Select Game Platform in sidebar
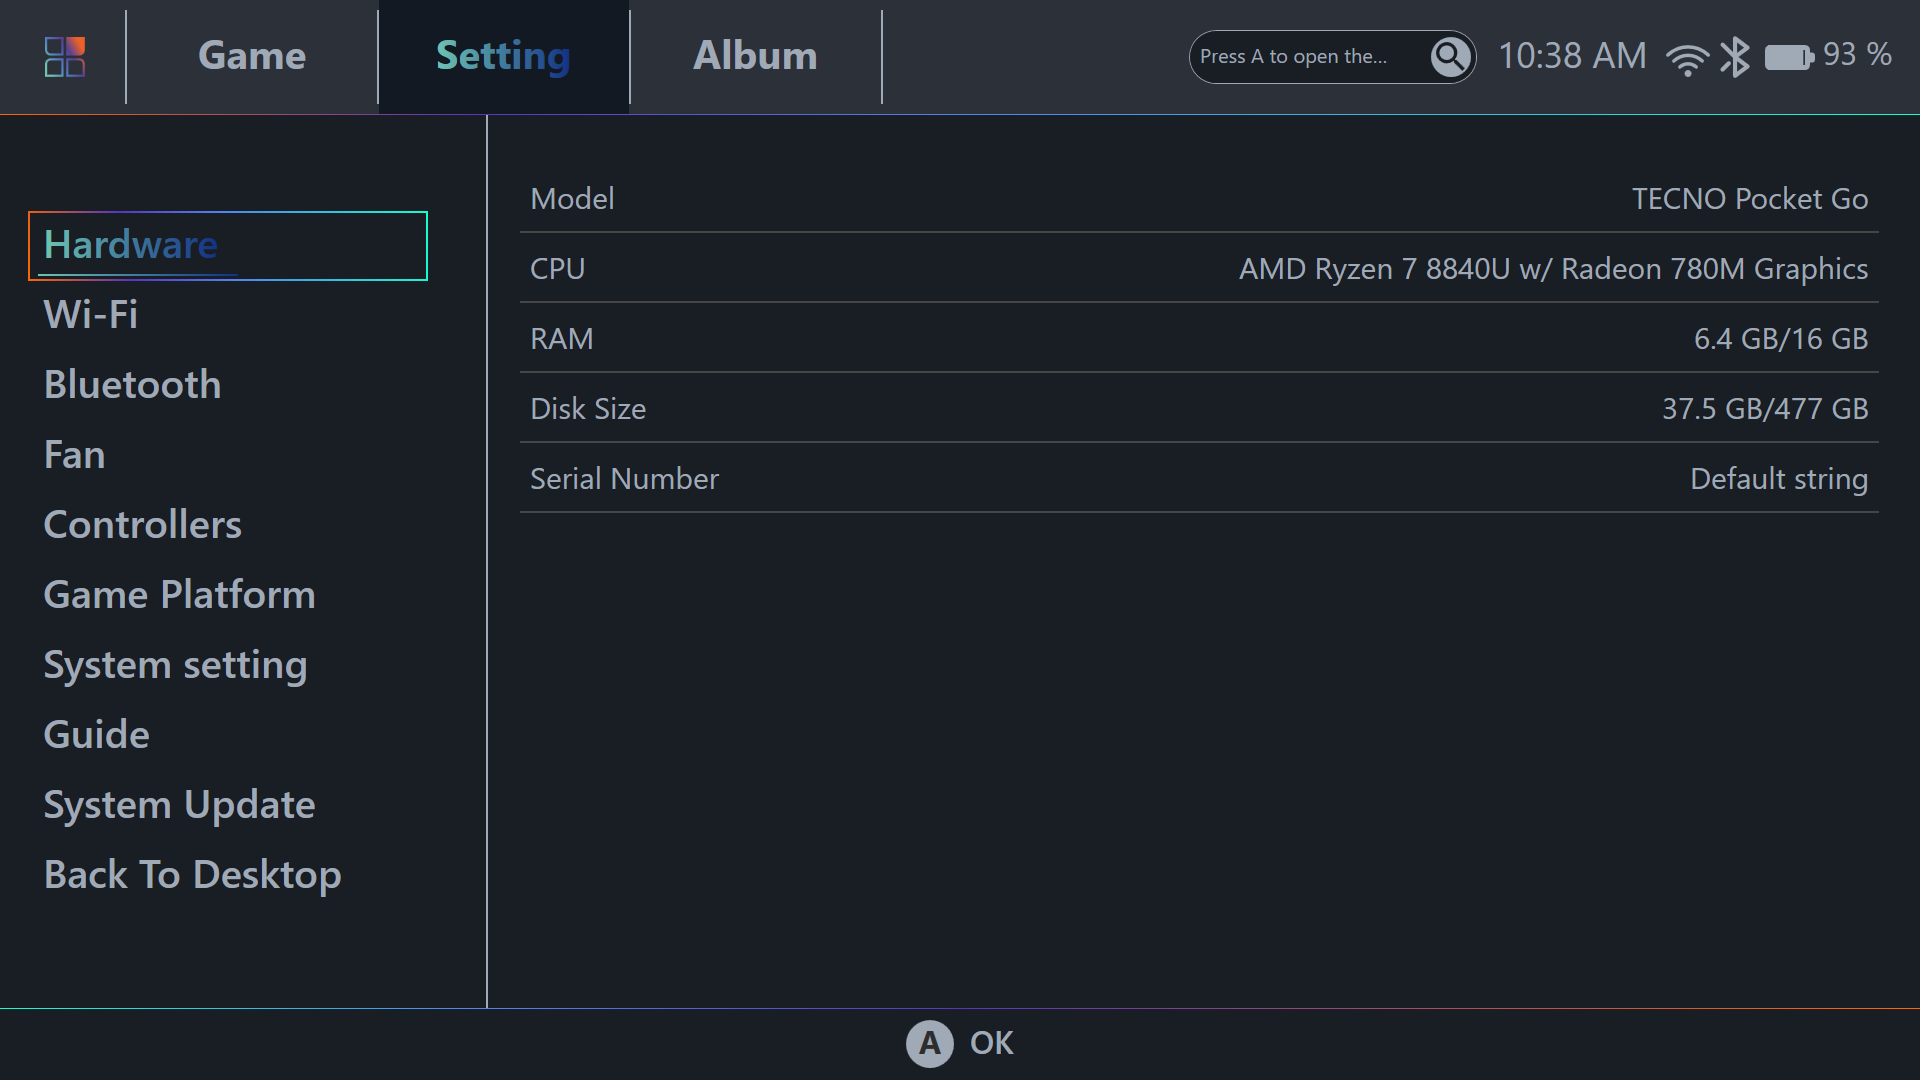This screenshot has height=1080, width=1920. click(x=179, y=595)
